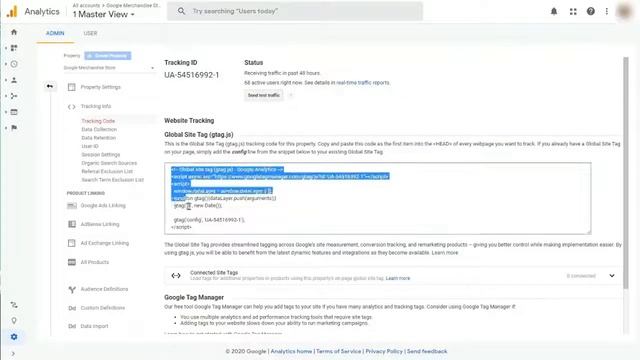Click the vertical page scrollbar

point(626,173)
